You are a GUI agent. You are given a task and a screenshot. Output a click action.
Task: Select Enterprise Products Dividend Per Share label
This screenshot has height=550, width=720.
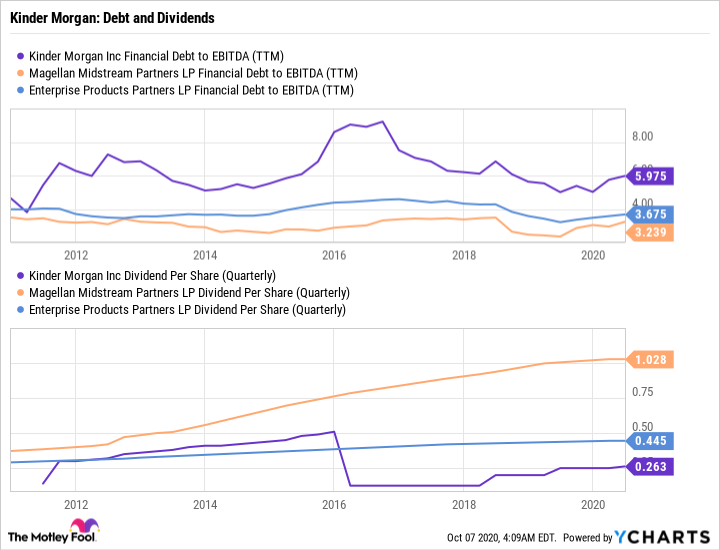188,309
